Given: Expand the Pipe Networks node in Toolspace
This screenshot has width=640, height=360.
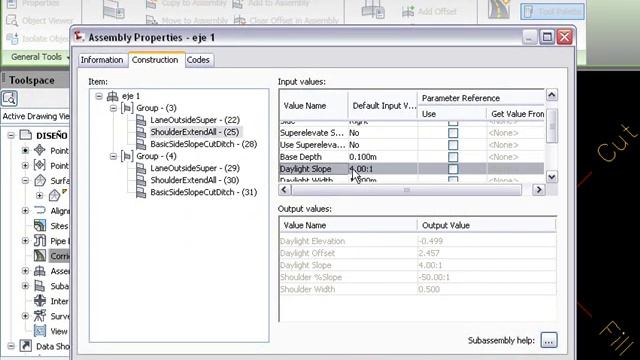Looking at the screenshot, I should click(25, 241).
